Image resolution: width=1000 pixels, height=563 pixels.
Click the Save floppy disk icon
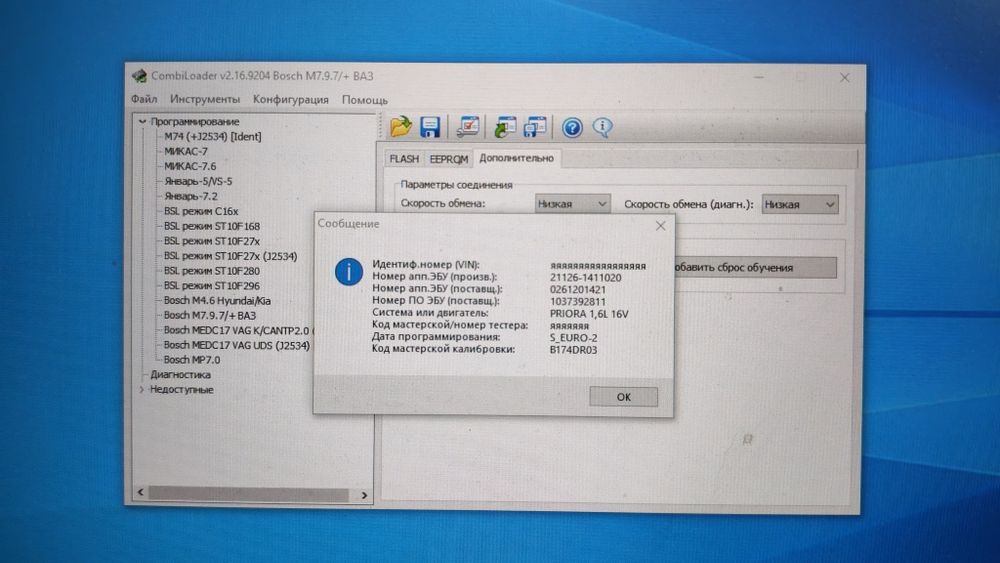point(430,127)
